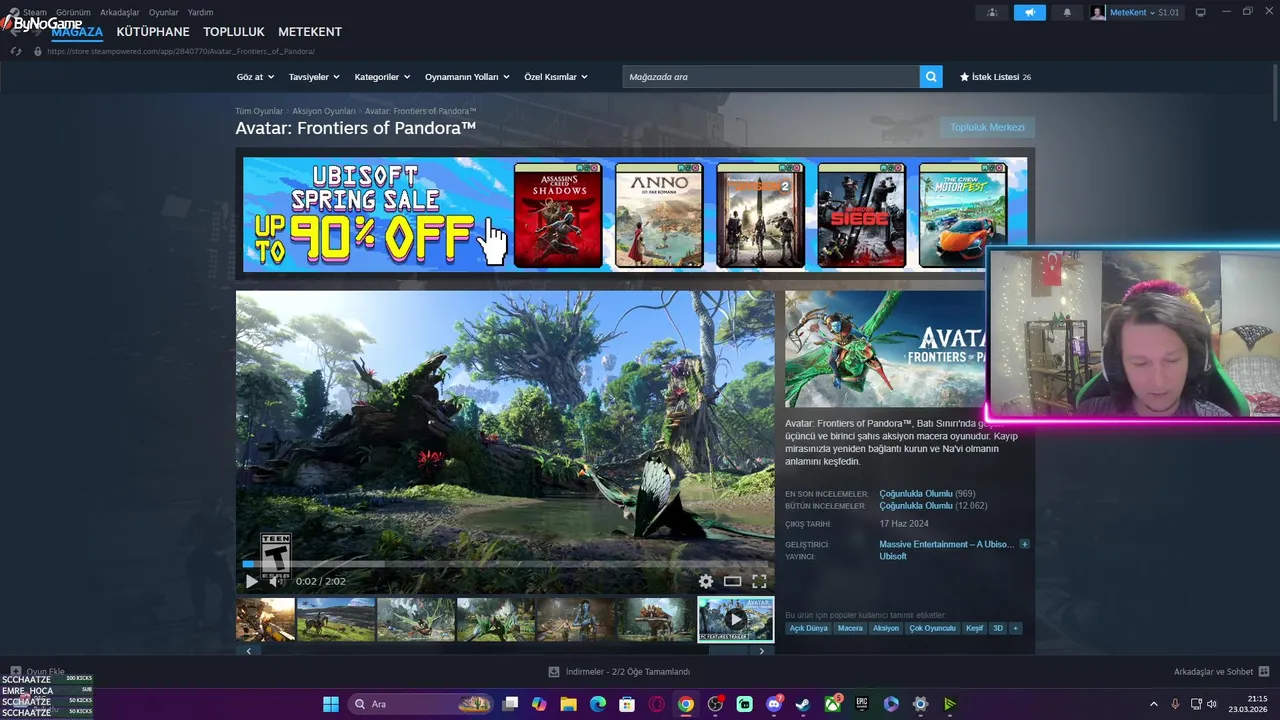Open the Arkadaşlar menu
Viewport: 1280px width, 720px height.
120,12
